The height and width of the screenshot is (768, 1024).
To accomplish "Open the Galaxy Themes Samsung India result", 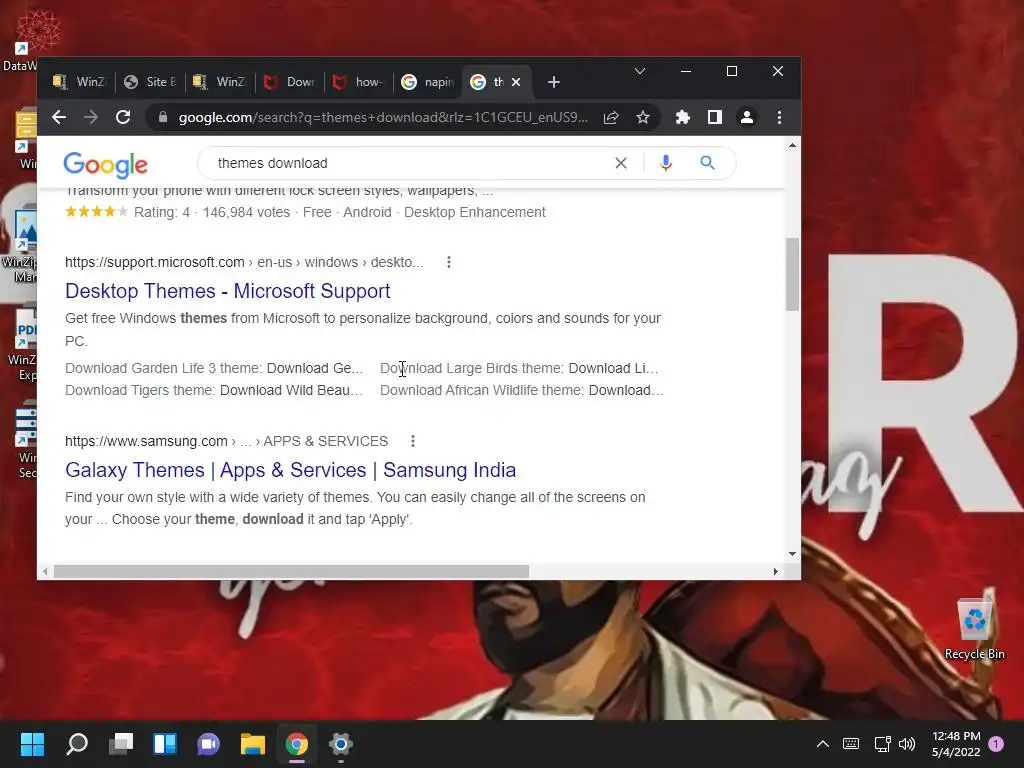I will pyautogui.click(x=291, y=470).
